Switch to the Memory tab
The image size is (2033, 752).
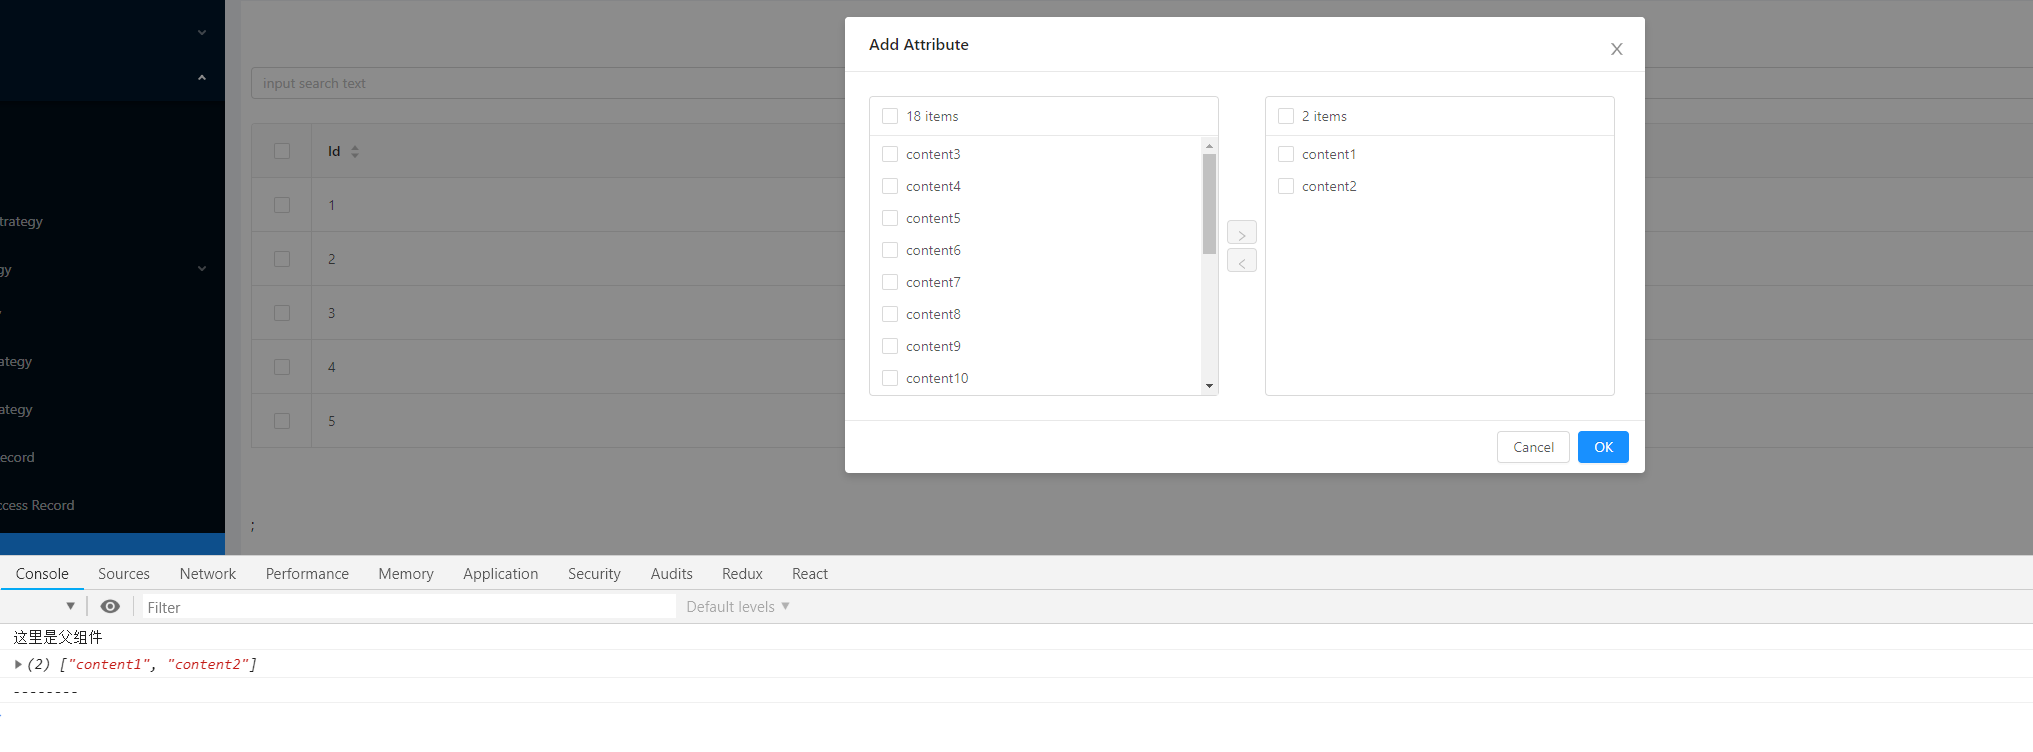coord(406,573)
